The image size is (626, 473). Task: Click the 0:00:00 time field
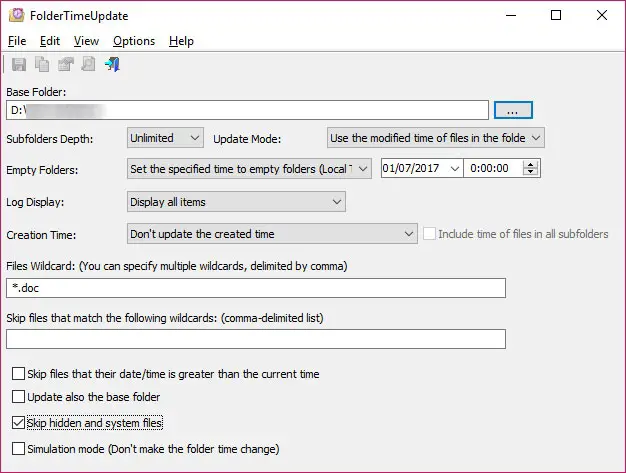coord(493,168)
